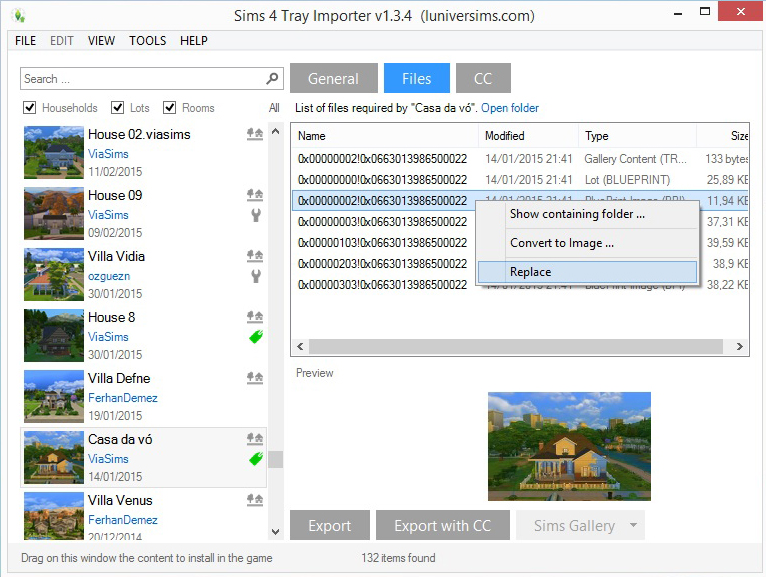This screenshot has width=766, height=577.
Task: Click green tag icon for Casa da vó
Action: [x=256, y=459]
